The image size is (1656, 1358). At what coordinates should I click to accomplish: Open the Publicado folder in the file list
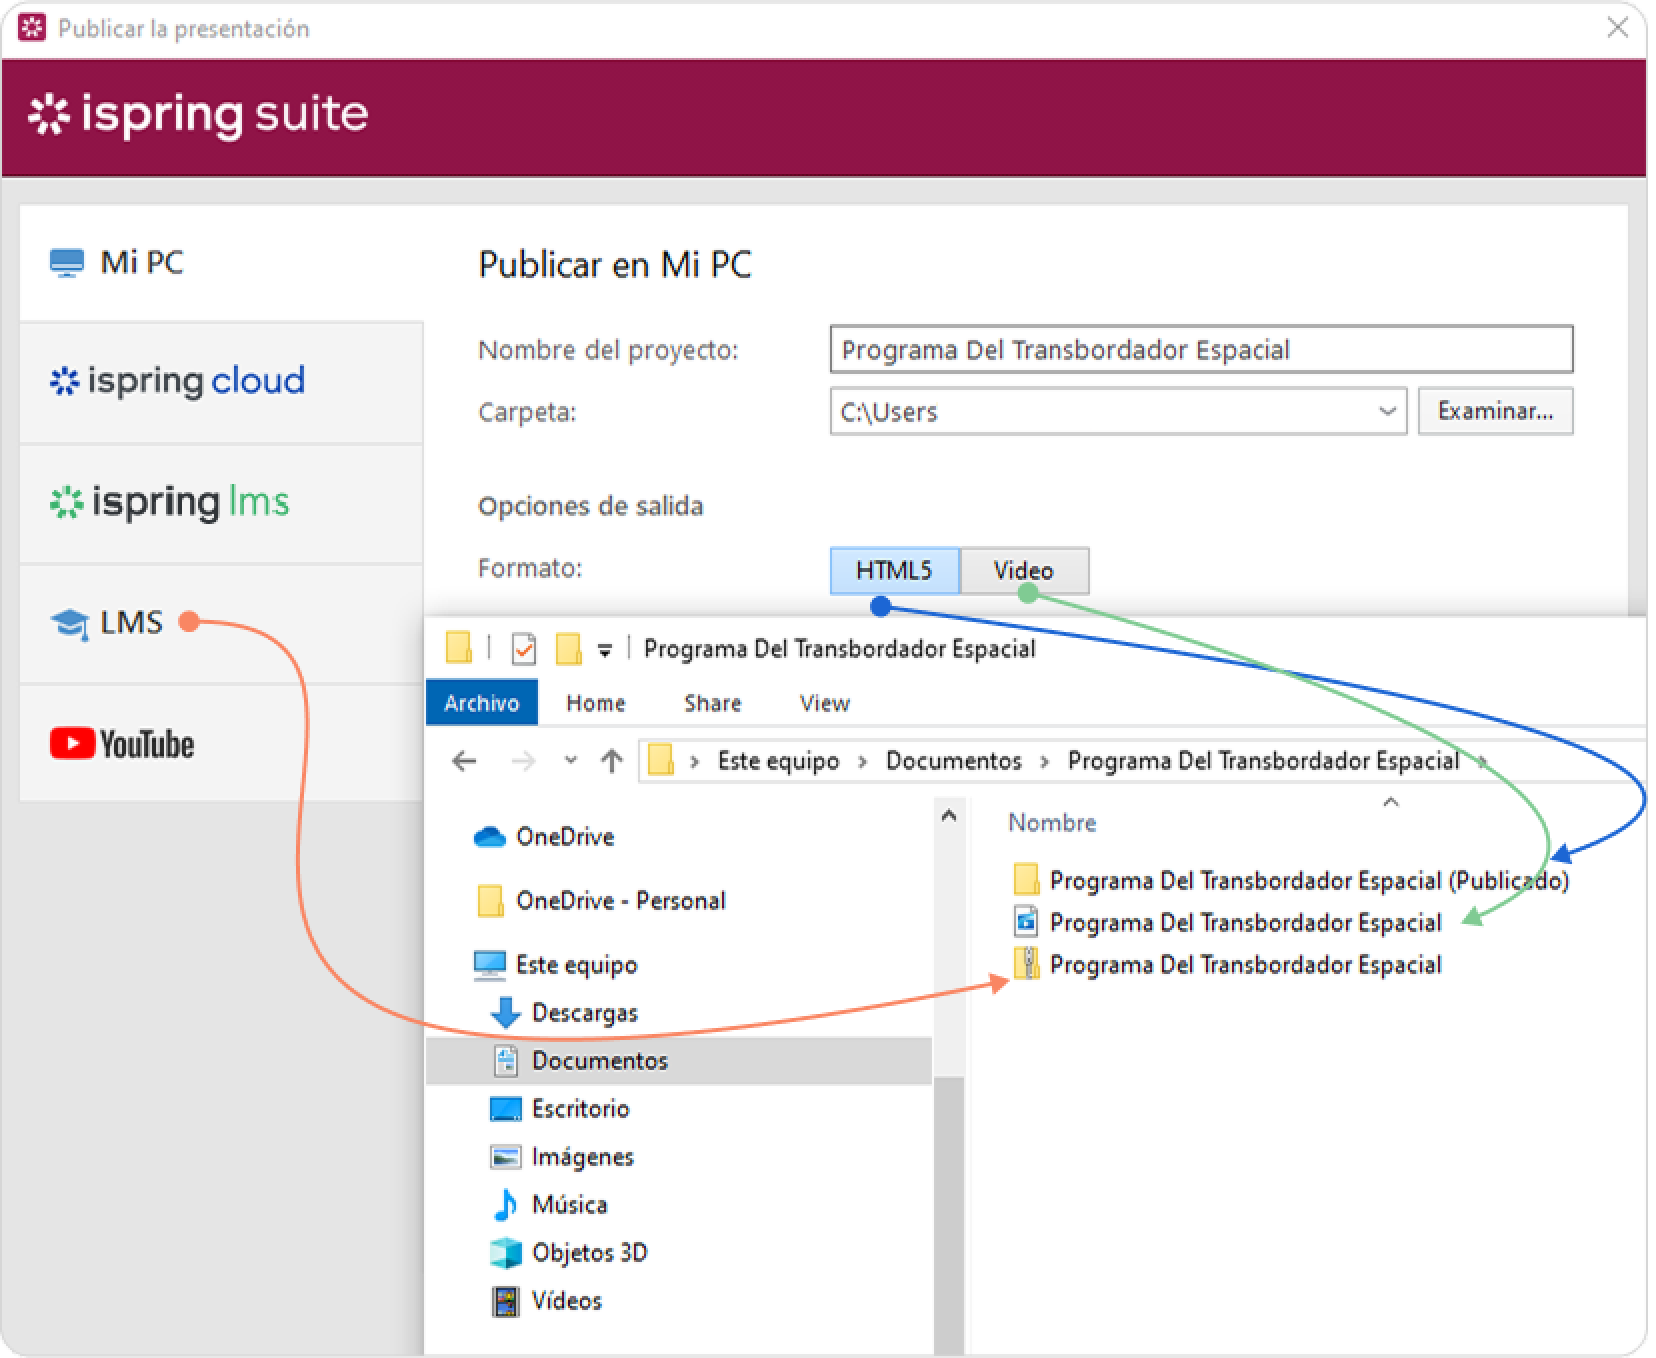(x=1307, y=881)
